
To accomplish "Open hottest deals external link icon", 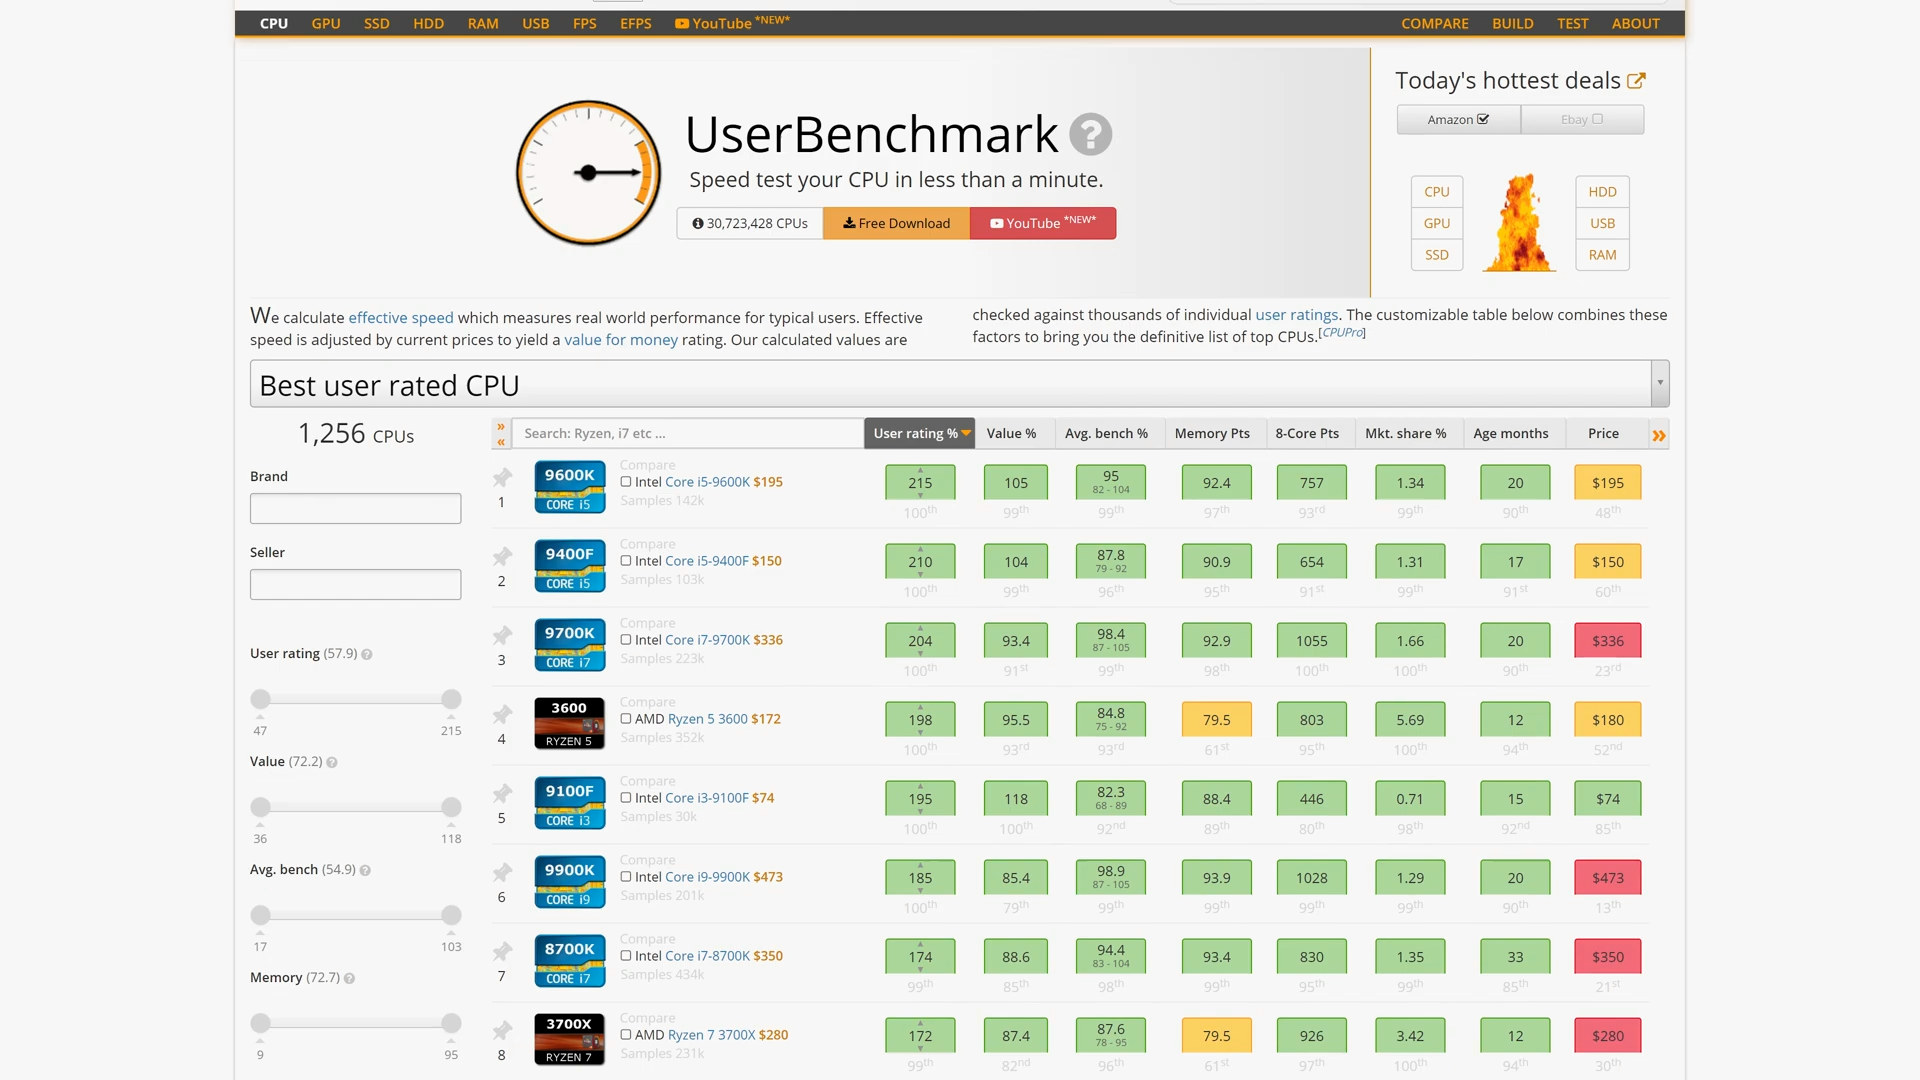I will click(x=1636, y=80).
